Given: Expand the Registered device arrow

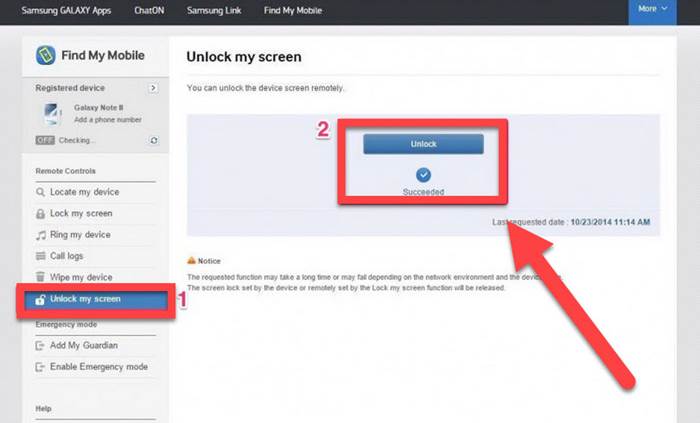Looking at the screenshot, I should point(153,88).
